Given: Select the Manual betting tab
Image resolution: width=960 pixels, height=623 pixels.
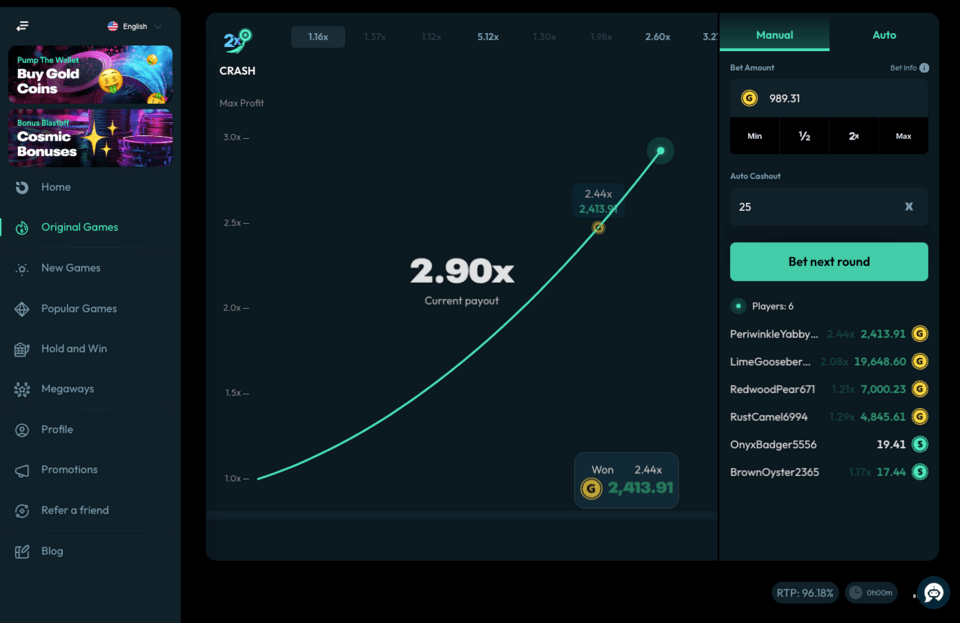Looking at the screenshot, I should pos(774,35).
